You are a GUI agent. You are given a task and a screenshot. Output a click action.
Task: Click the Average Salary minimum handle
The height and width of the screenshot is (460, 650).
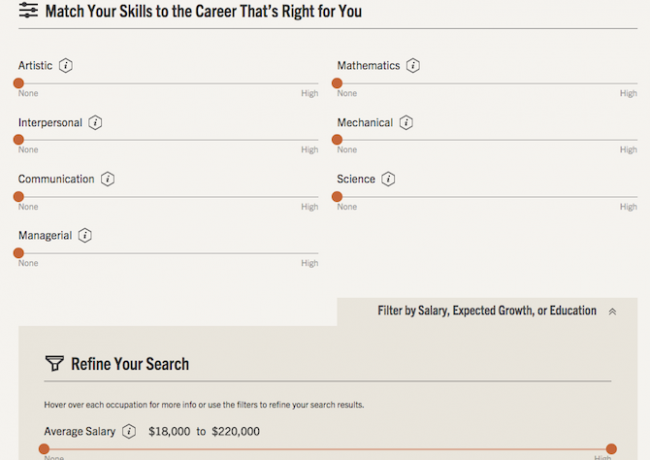point(44,449)
